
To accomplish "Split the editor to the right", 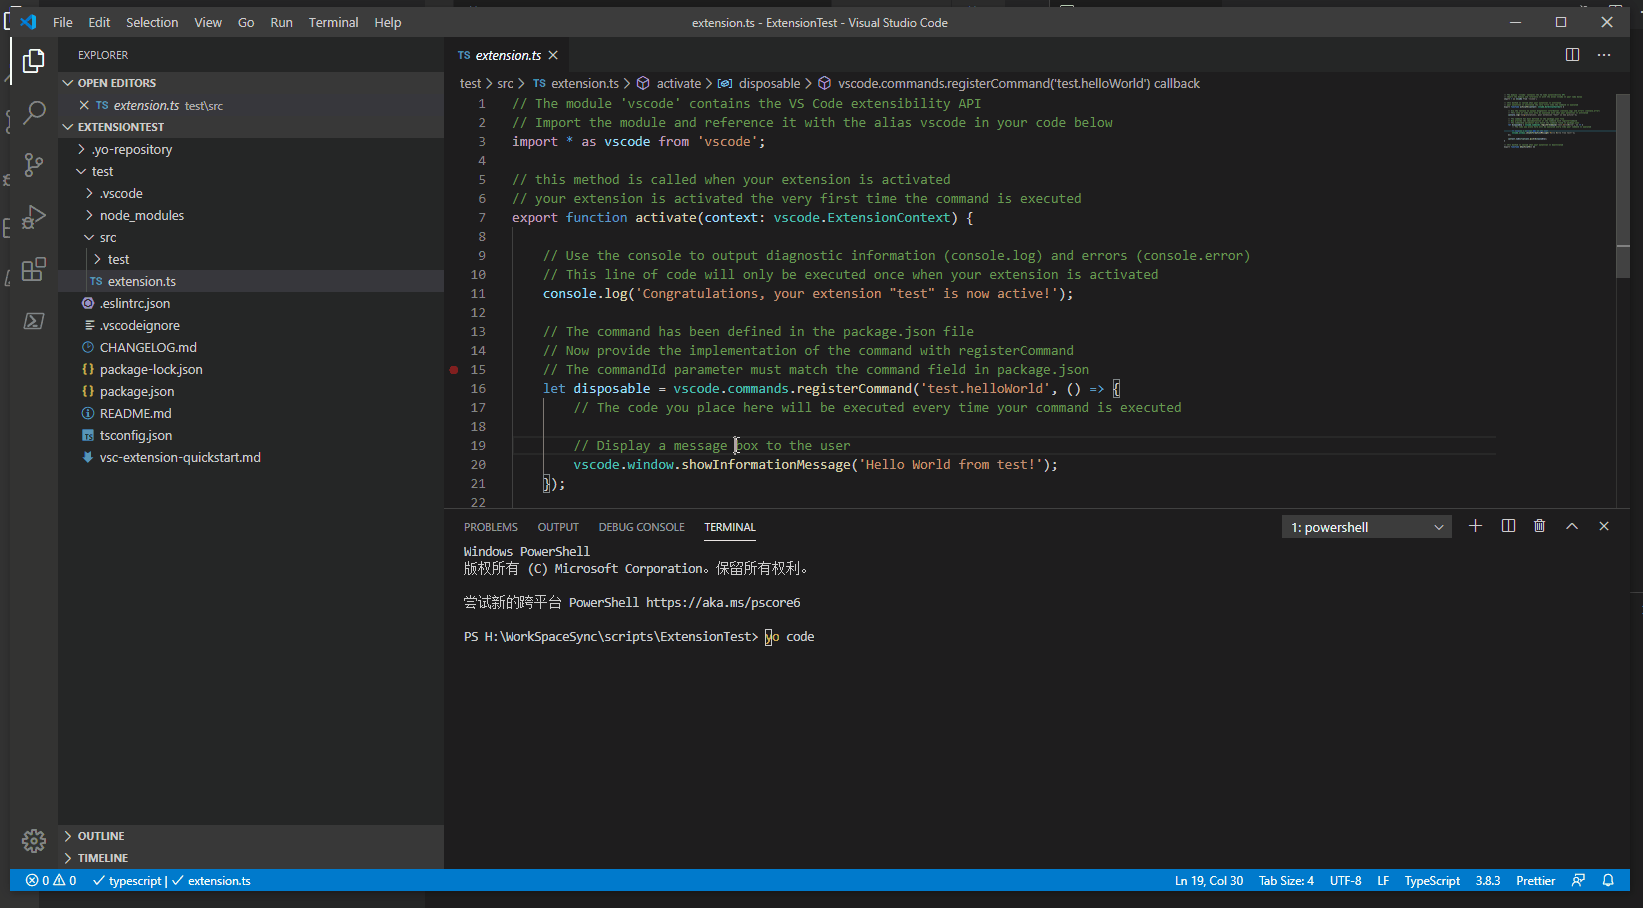I will (x=1572, y=55).
